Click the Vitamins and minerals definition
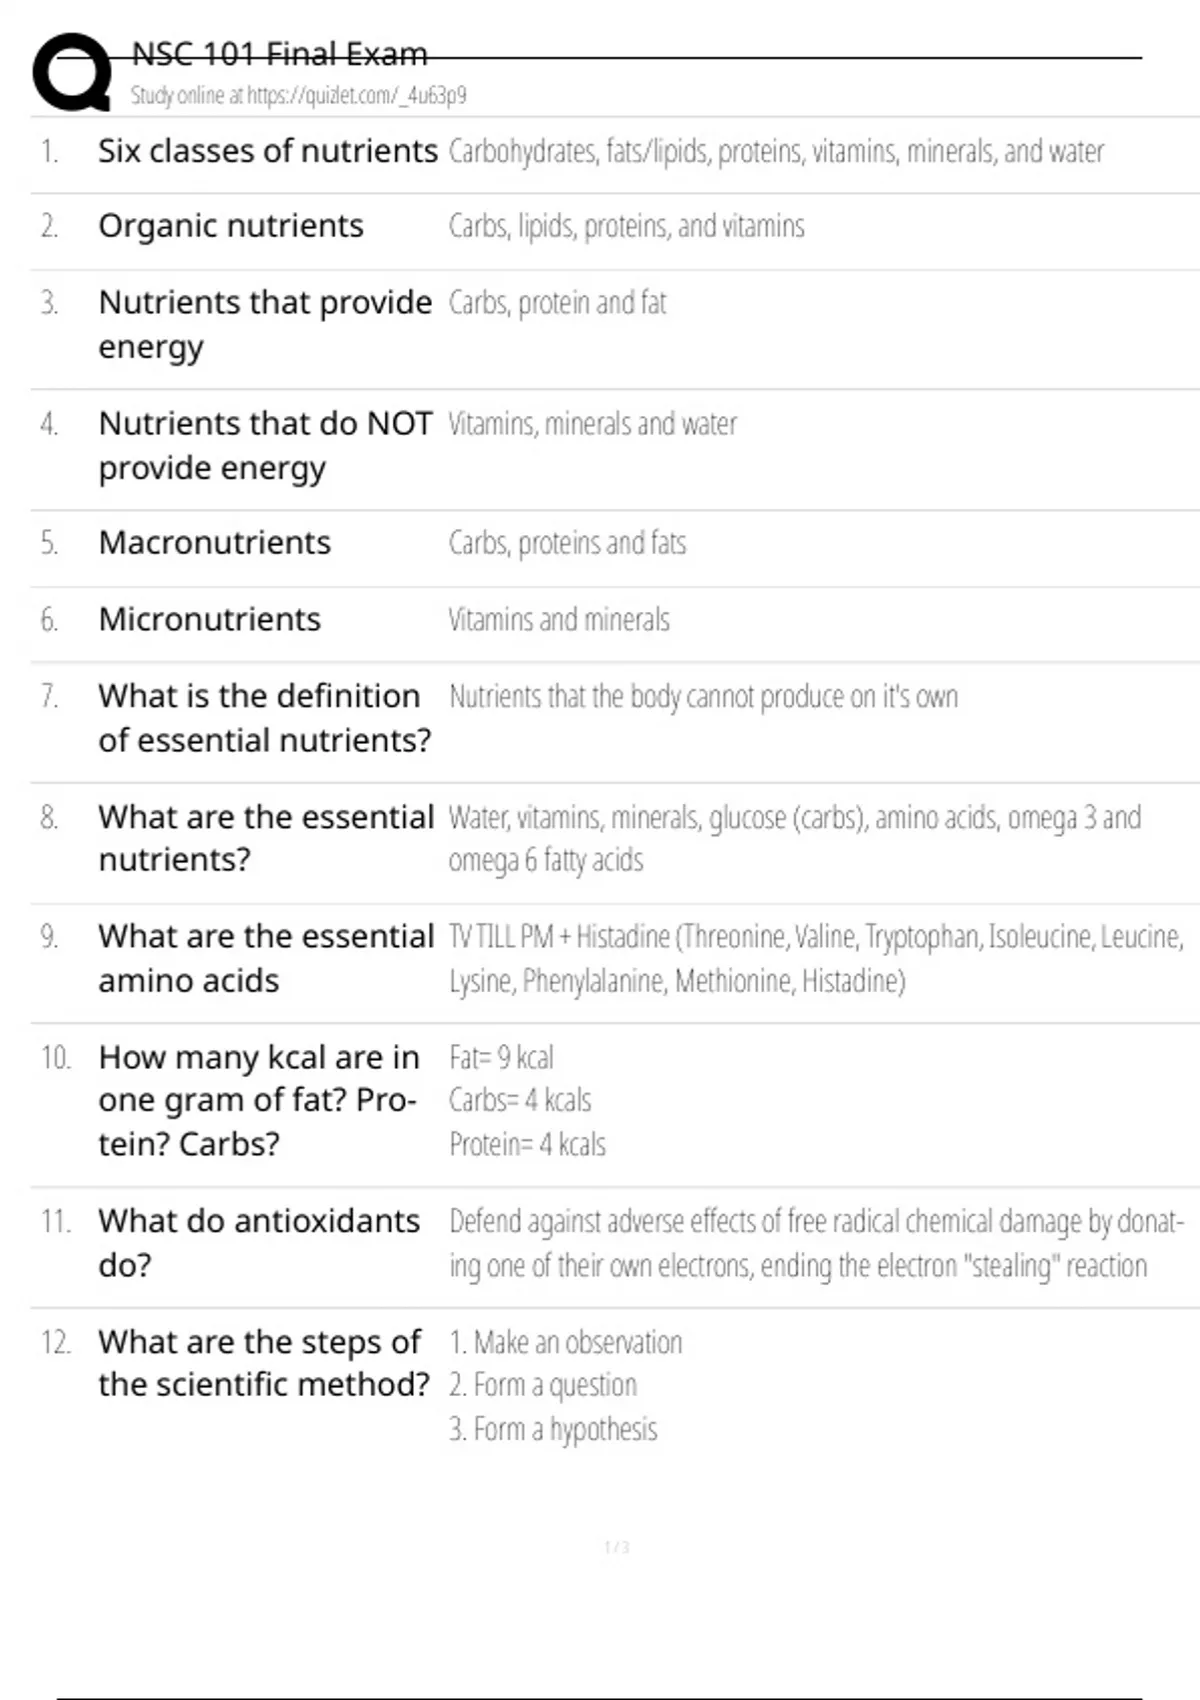The image size is (1200, 1700). [558, 620]
